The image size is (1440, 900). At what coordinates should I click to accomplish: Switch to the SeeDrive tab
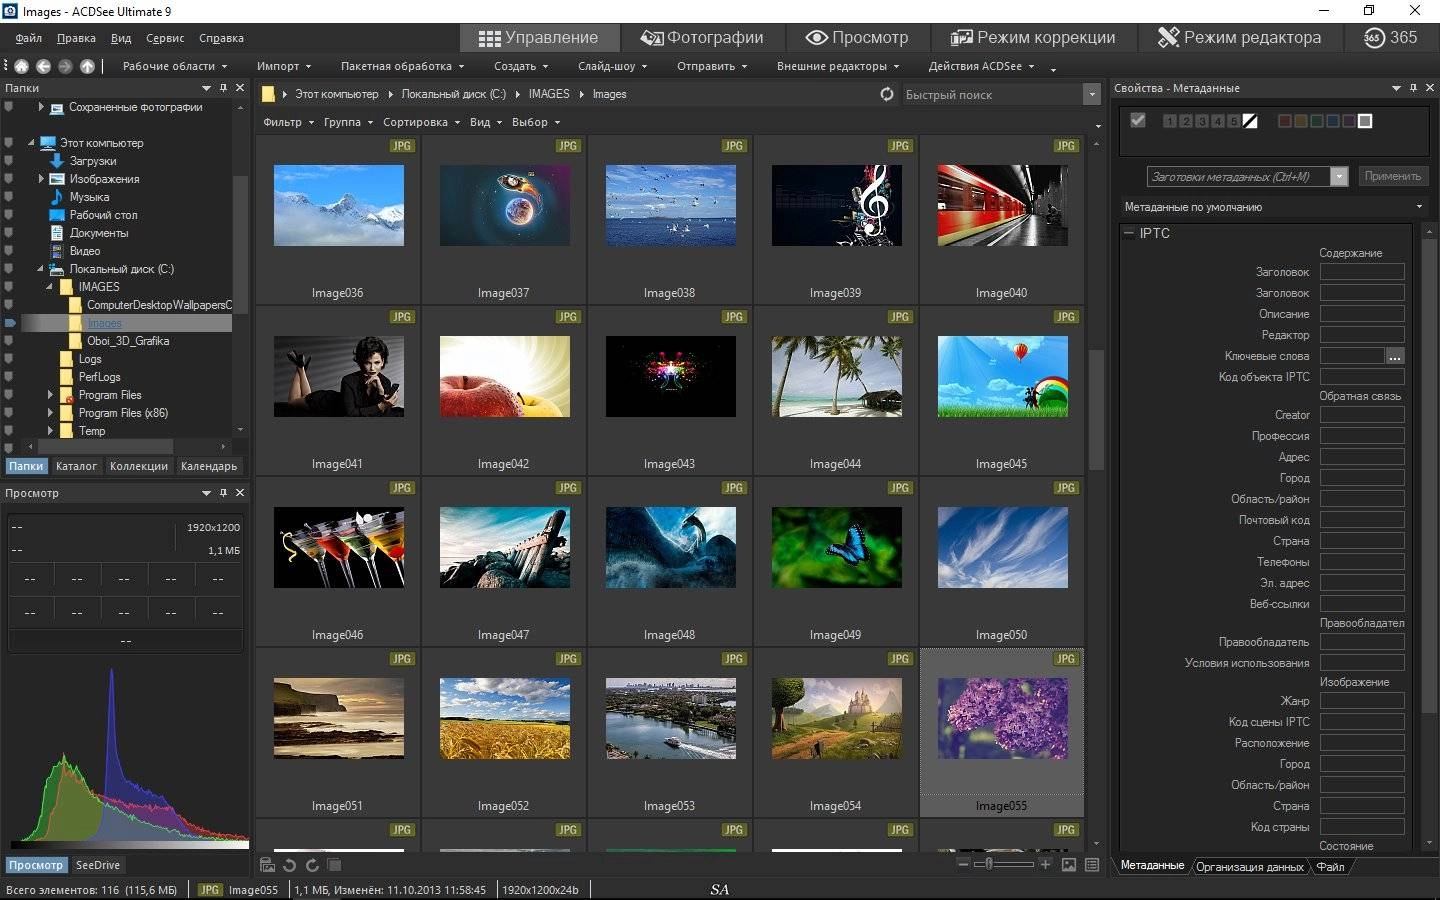98,865
